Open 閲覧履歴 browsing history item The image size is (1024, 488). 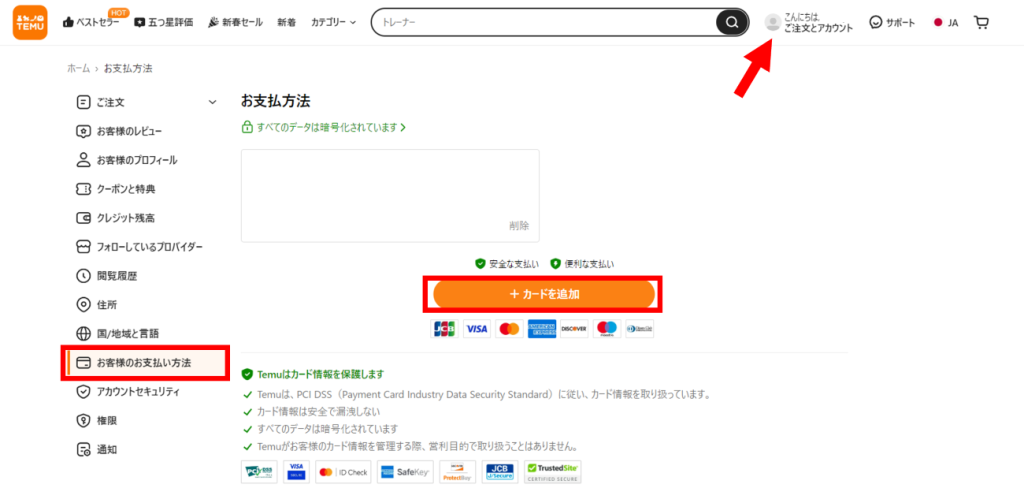(x=116, y=275)
